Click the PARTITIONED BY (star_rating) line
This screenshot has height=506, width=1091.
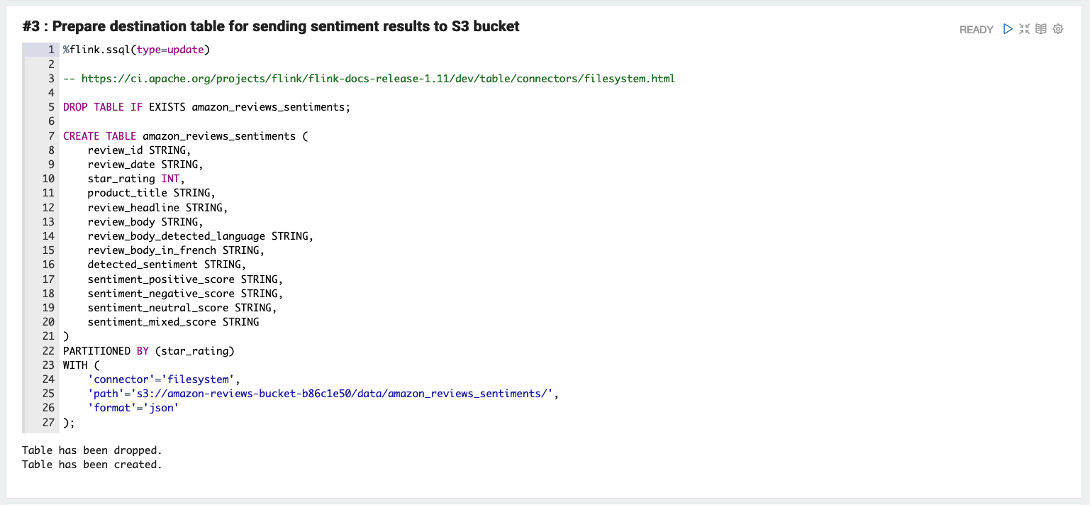point(149,351)
